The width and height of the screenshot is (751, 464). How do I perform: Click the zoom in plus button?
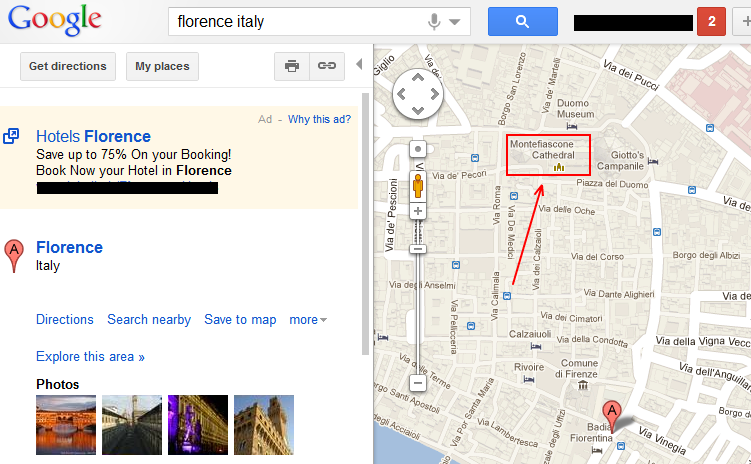418,211
